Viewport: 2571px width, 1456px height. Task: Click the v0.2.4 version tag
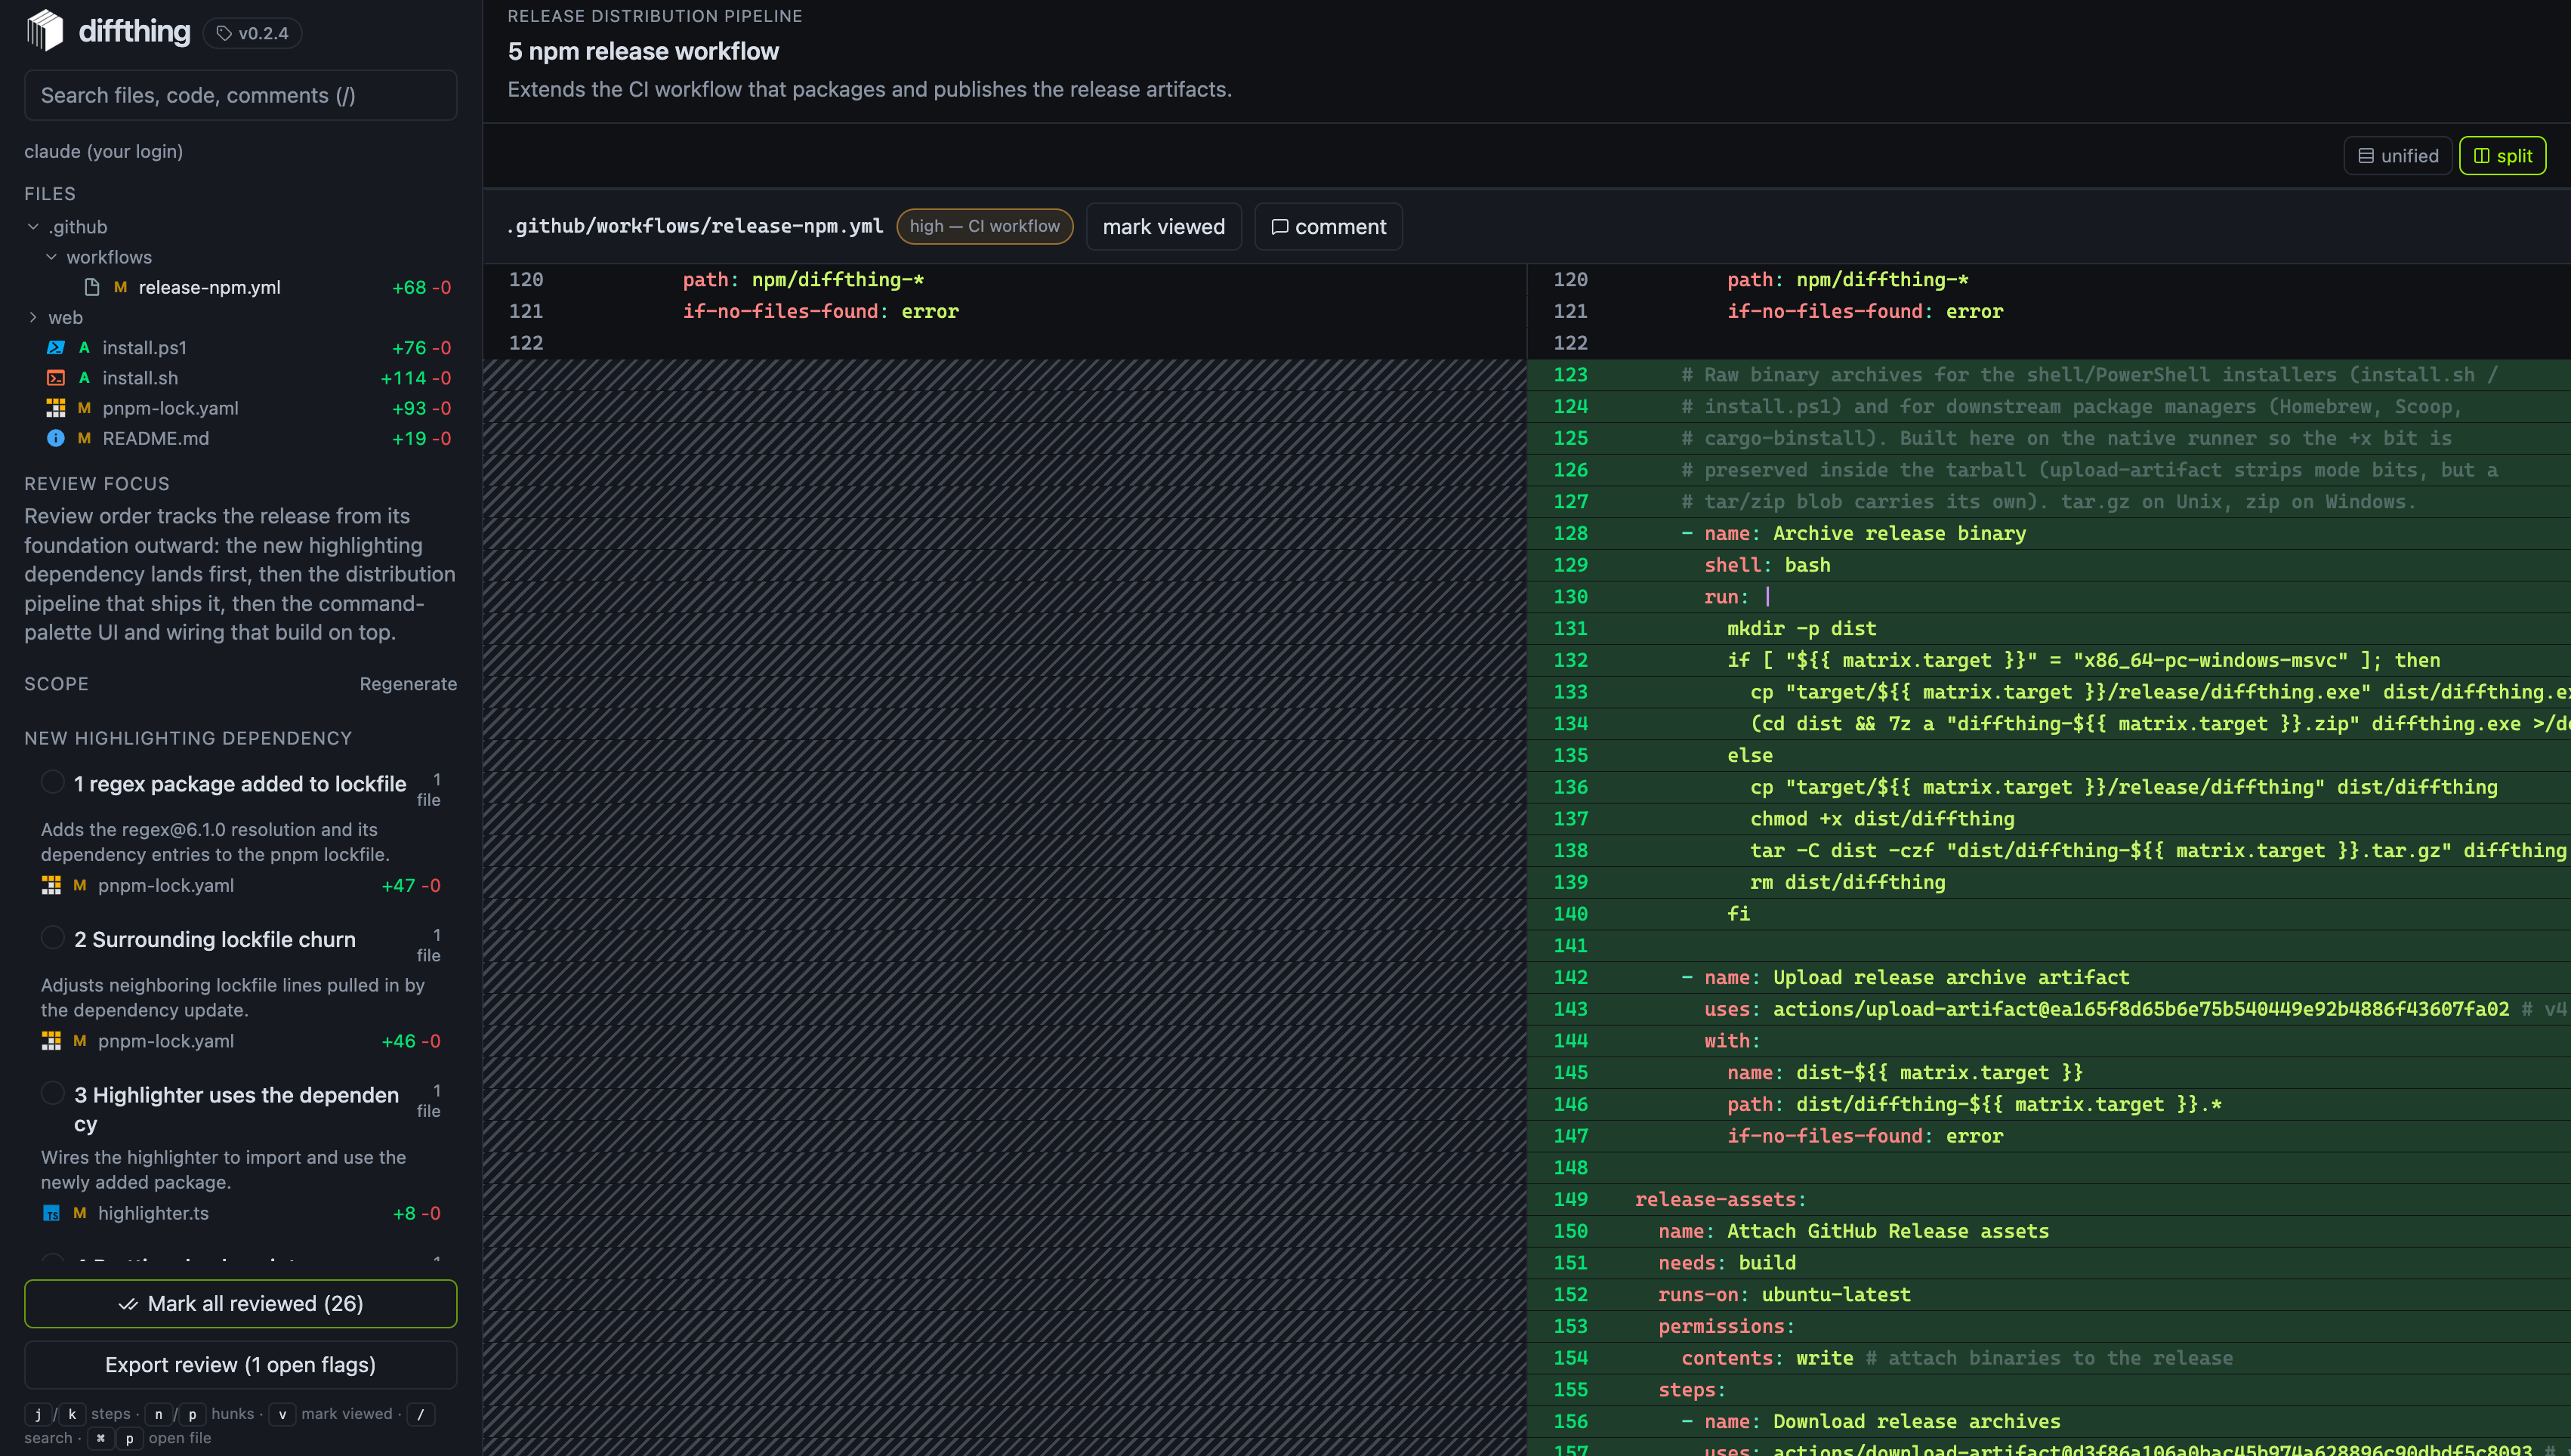pos(252,33)
